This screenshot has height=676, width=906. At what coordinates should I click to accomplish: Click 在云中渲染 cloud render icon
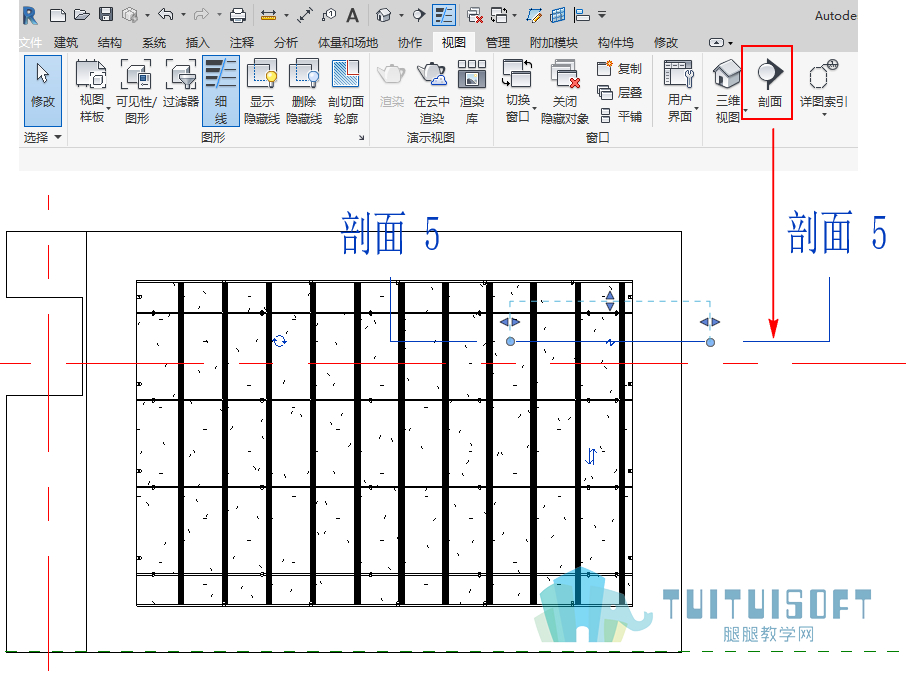pos(432,92)
